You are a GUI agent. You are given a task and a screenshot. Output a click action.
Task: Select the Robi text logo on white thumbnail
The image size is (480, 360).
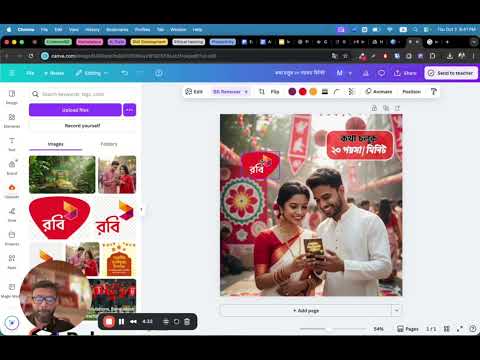coord(114,218)
